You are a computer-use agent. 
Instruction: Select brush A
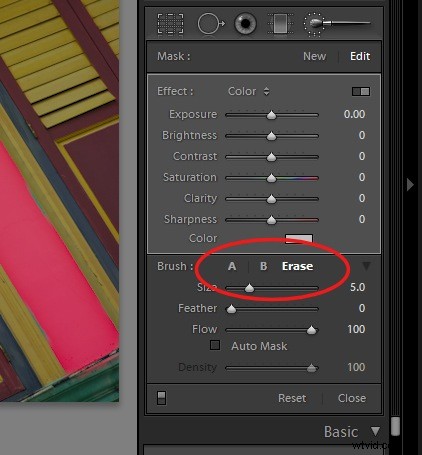click(232, 266)
